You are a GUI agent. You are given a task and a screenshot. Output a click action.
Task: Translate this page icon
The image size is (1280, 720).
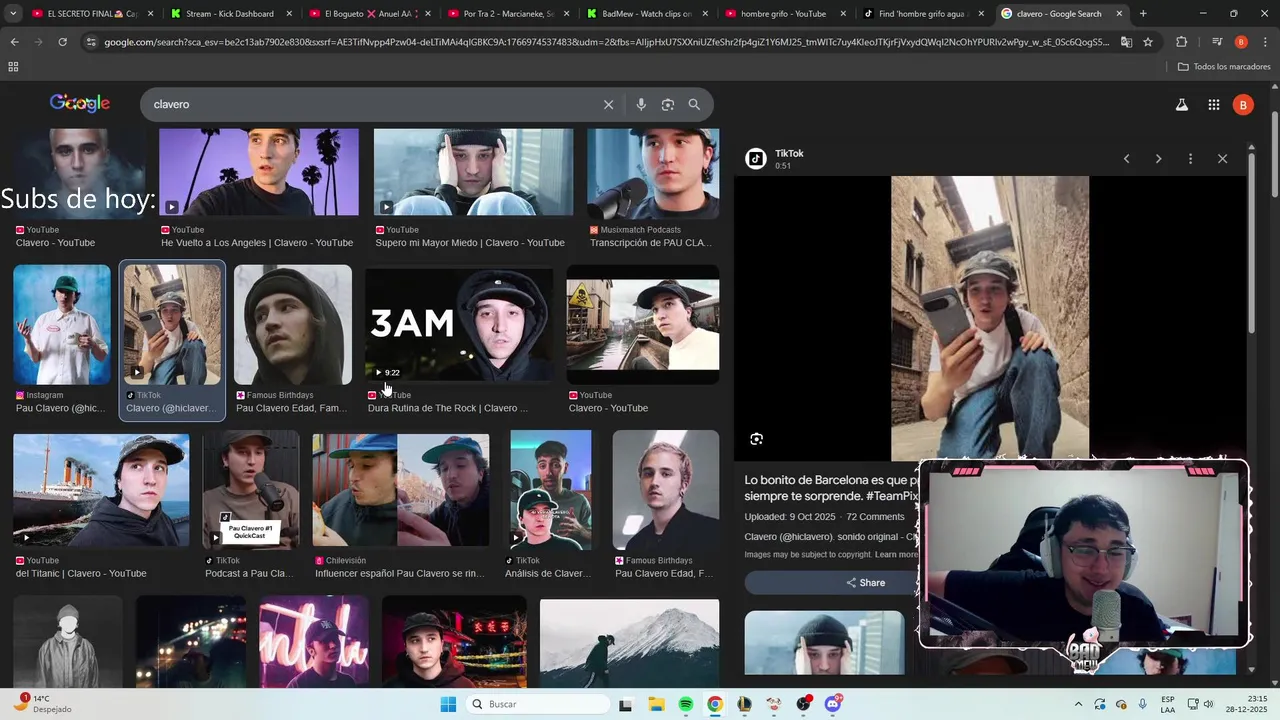(1126, 42)
